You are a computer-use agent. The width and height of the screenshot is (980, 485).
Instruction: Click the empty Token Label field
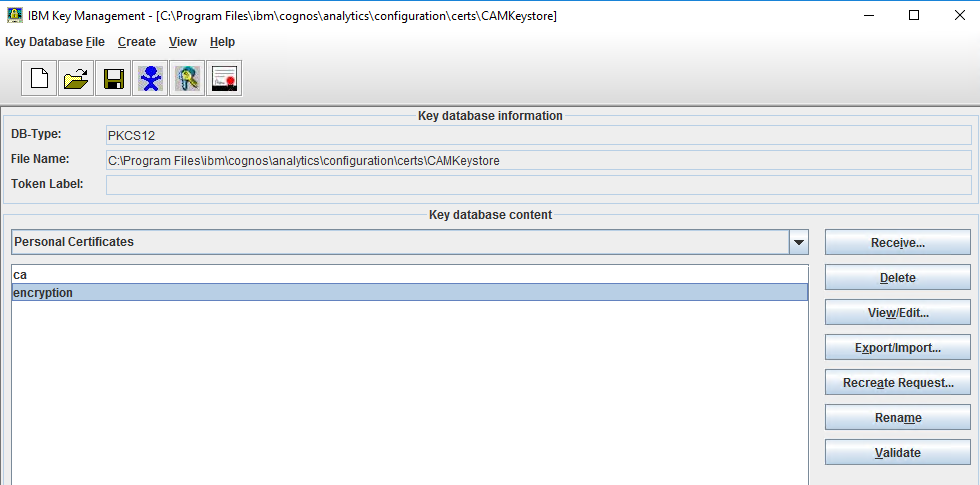click(539, 185)
